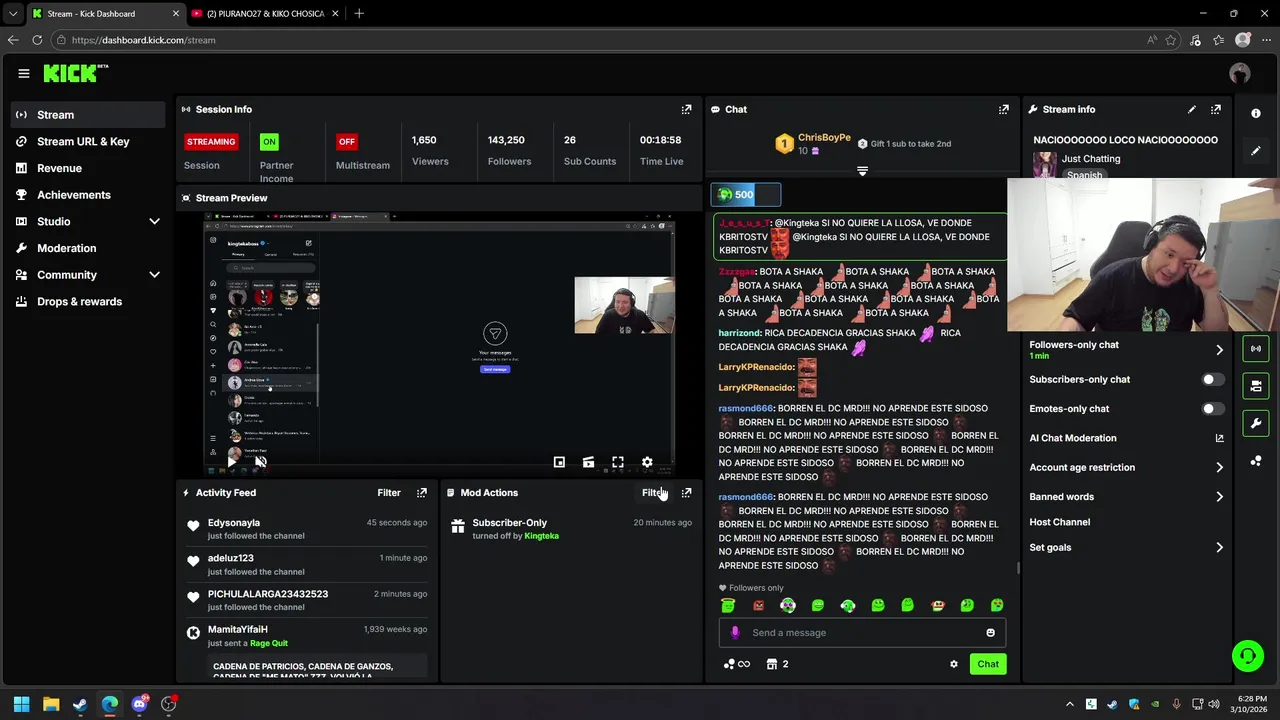Screen dimensions: 1280x720
Task: Open chat settings gear next to Chat button
Action: (954, 664)
